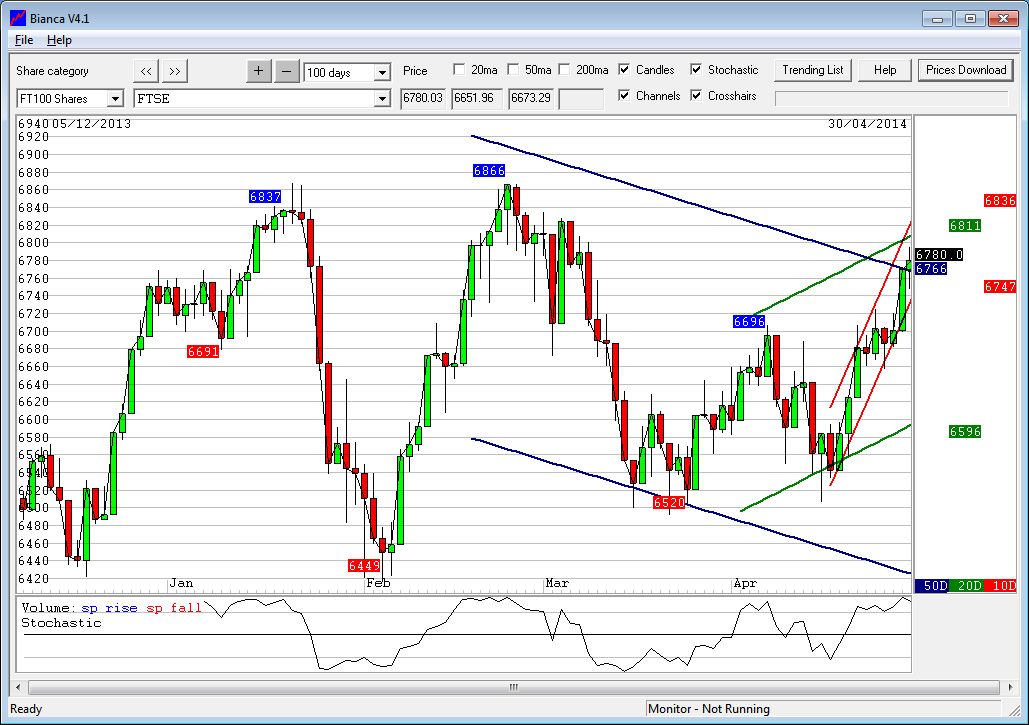This screenshot has height=725, width=1029.
Task: Click the plus zoom-in button
Action: point(258,70)
